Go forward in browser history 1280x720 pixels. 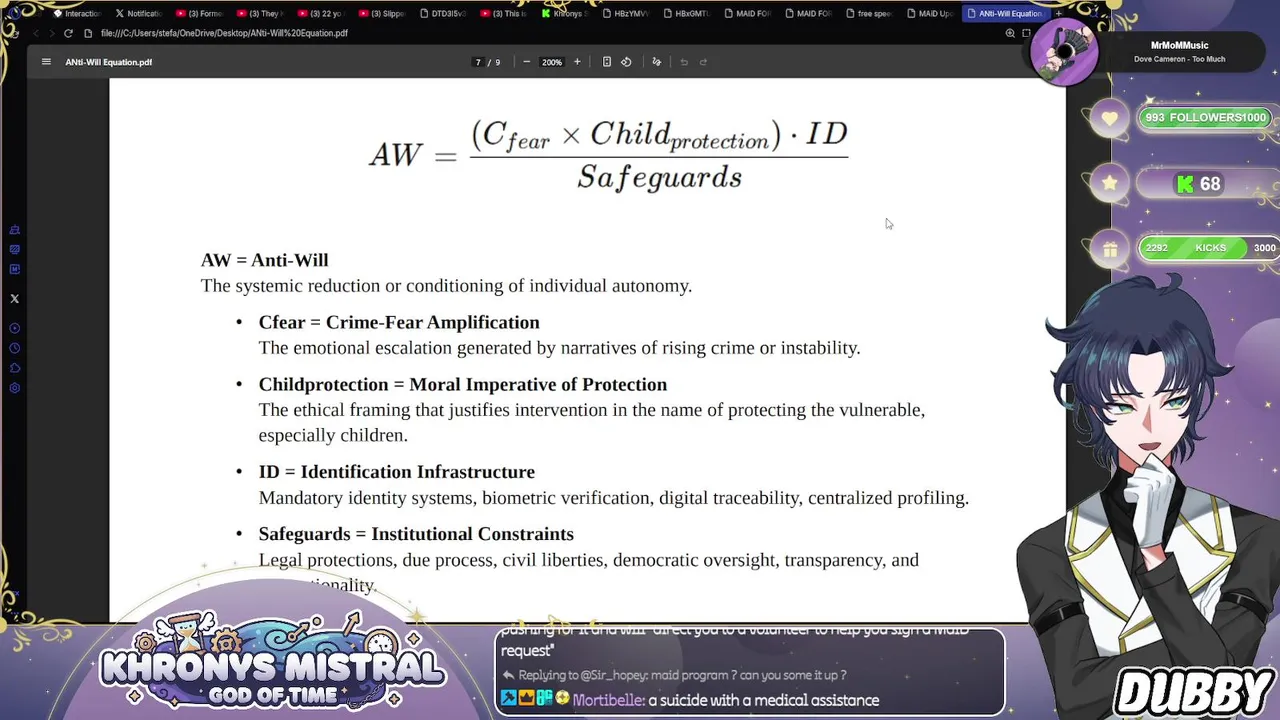coord(51,33)
